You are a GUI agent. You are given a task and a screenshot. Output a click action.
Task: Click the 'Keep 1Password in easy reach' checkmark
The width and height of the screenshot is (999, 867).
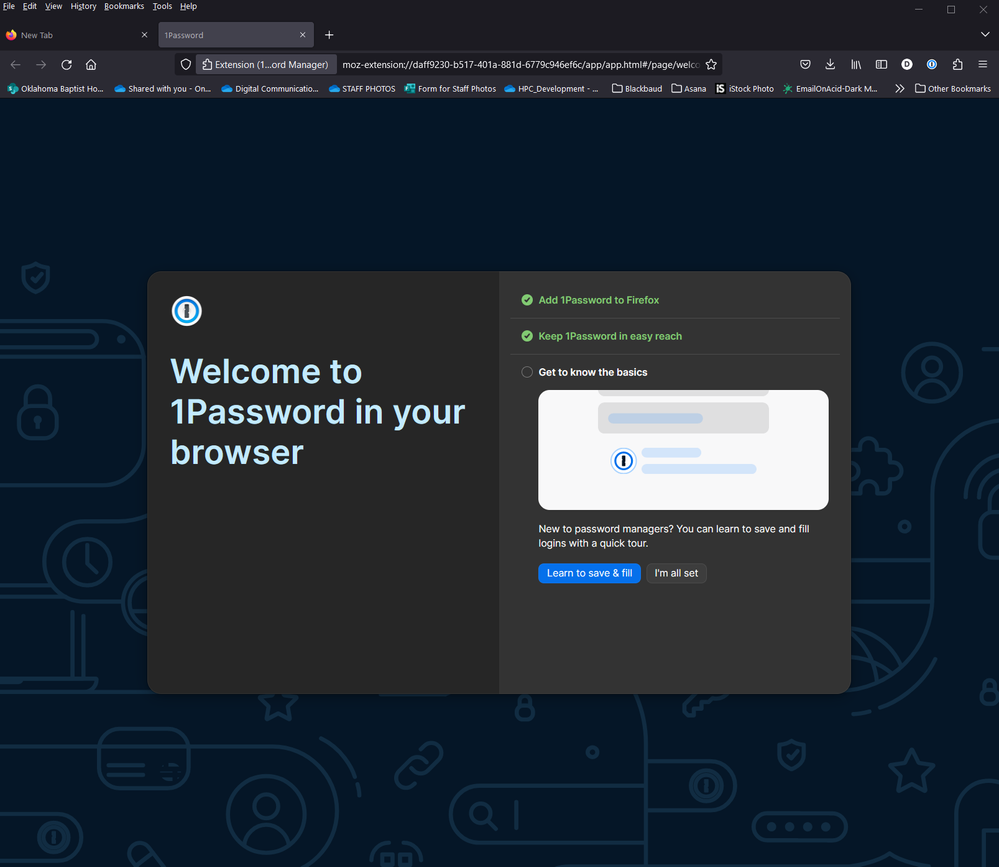527,336
